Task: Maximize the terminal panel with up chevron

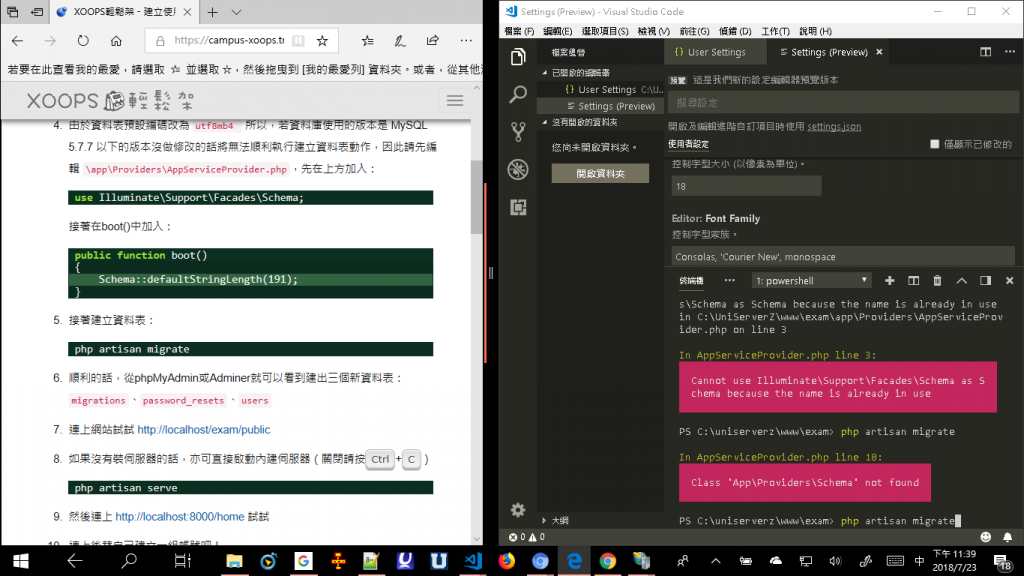Action: (x=961, y=281)
